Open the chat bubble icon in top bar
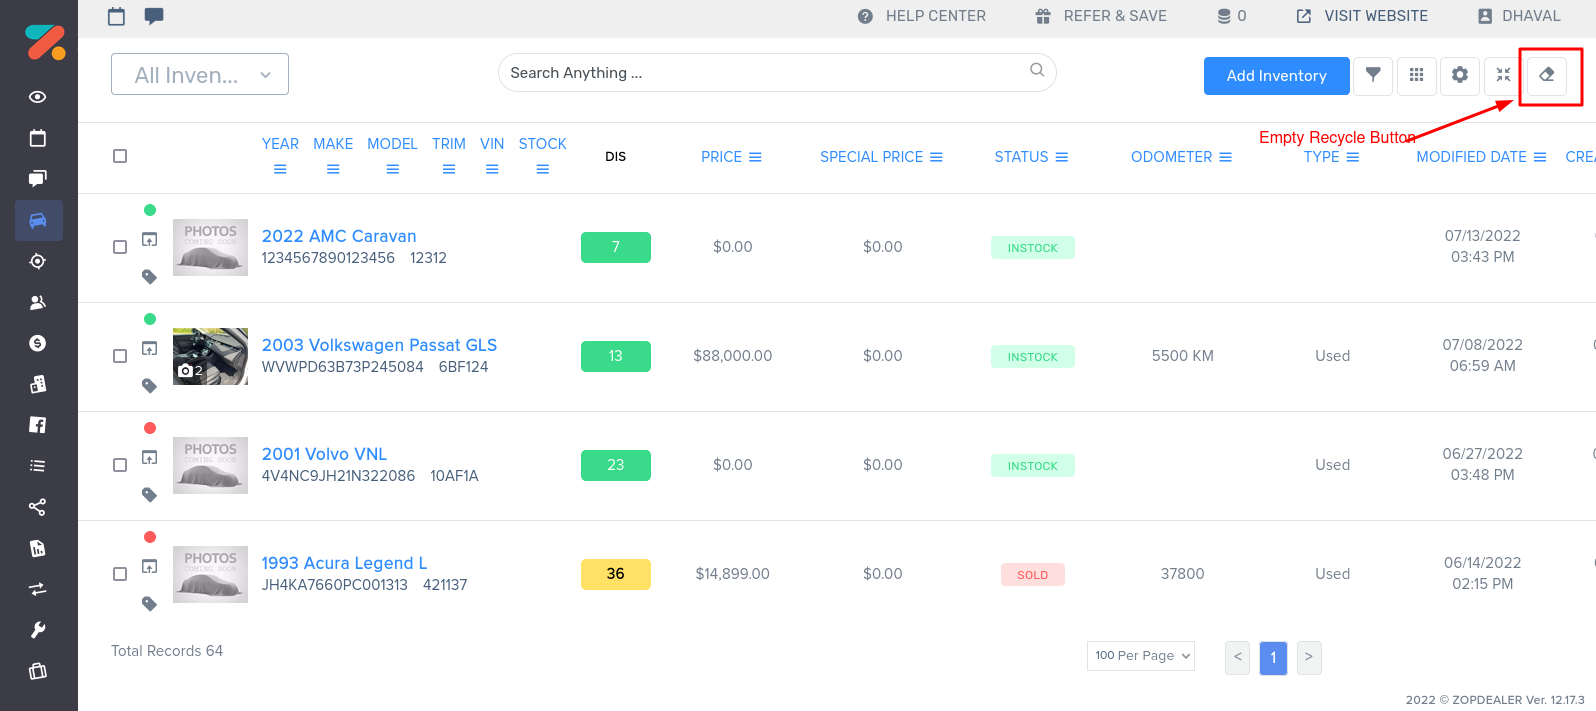The image size is (1596, 711). [x=154, y=16]
